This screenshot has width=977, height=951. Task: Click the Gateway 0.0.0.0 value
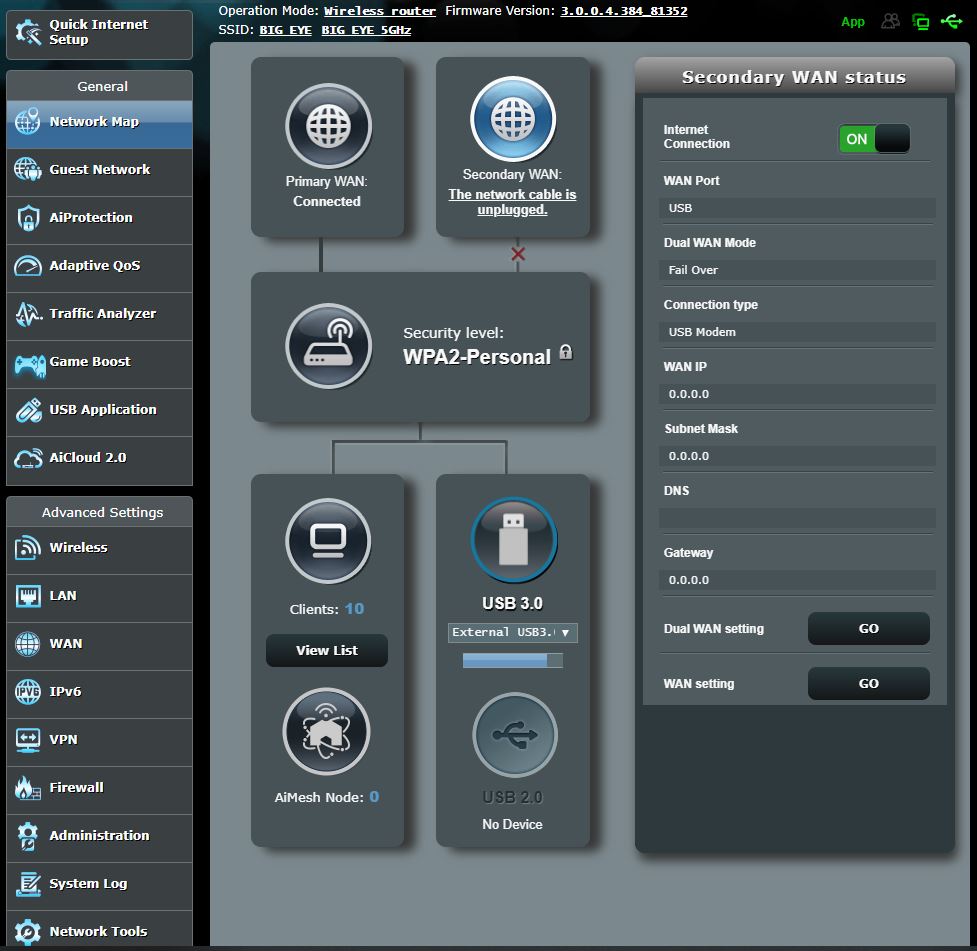click(x=797, y=580)
